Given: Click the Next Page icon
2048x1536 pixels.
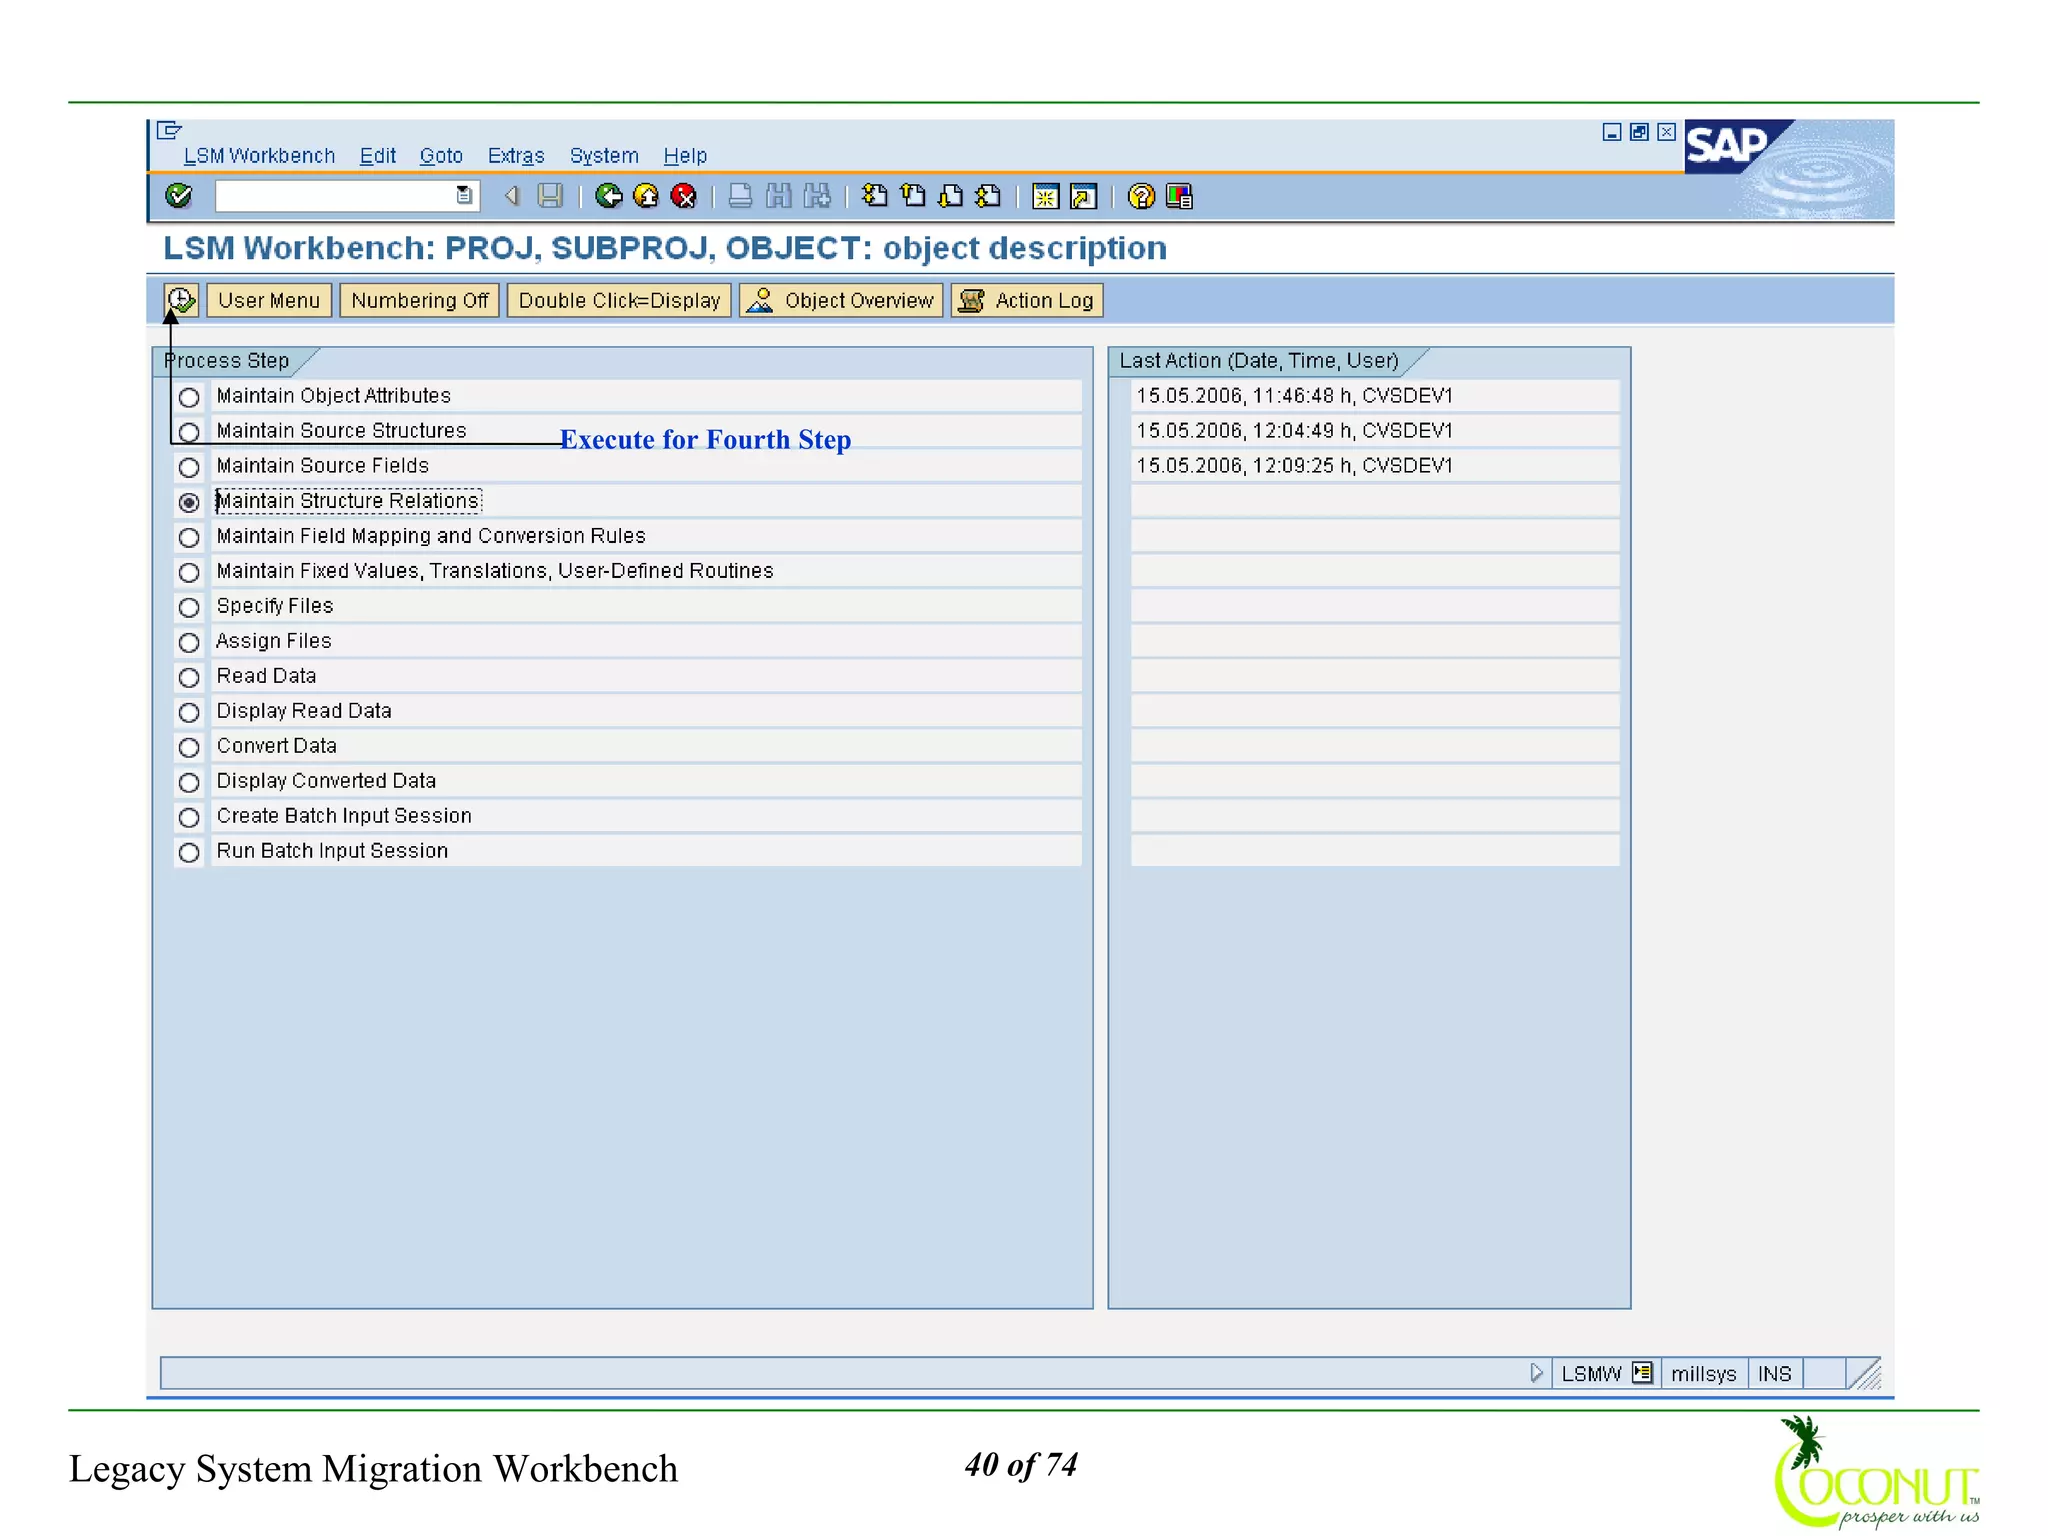Looking at the screenshot, I should (x=950, y=196).
